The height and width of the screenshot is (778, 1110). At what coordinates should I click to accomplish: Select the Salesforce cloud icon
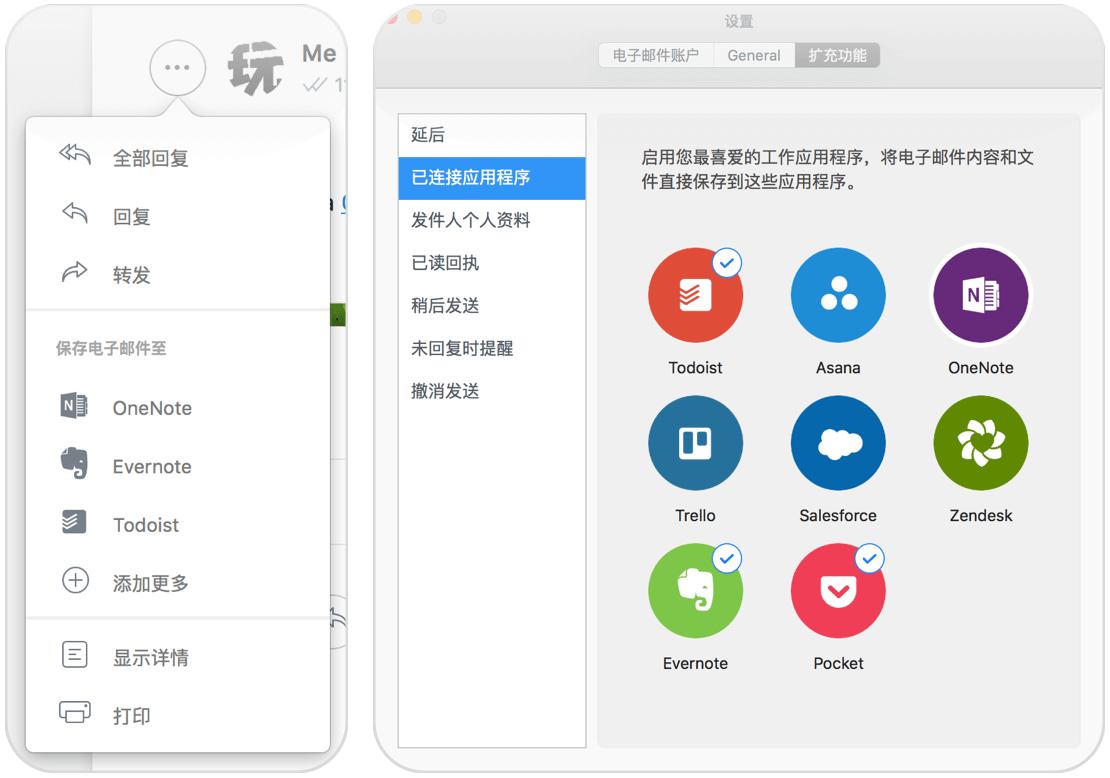[838, 443]
